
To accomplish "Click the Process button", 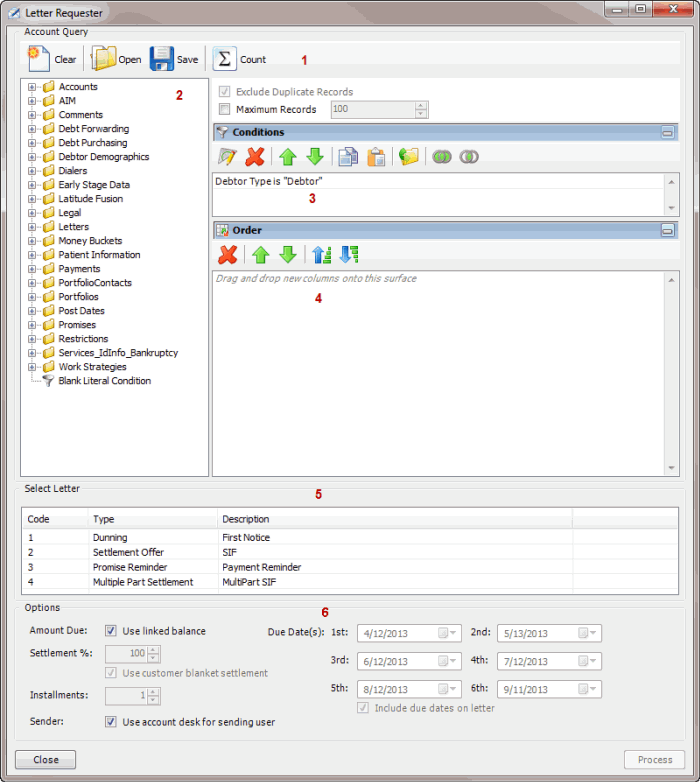I will pyautogui.click(x=655, y=760).
